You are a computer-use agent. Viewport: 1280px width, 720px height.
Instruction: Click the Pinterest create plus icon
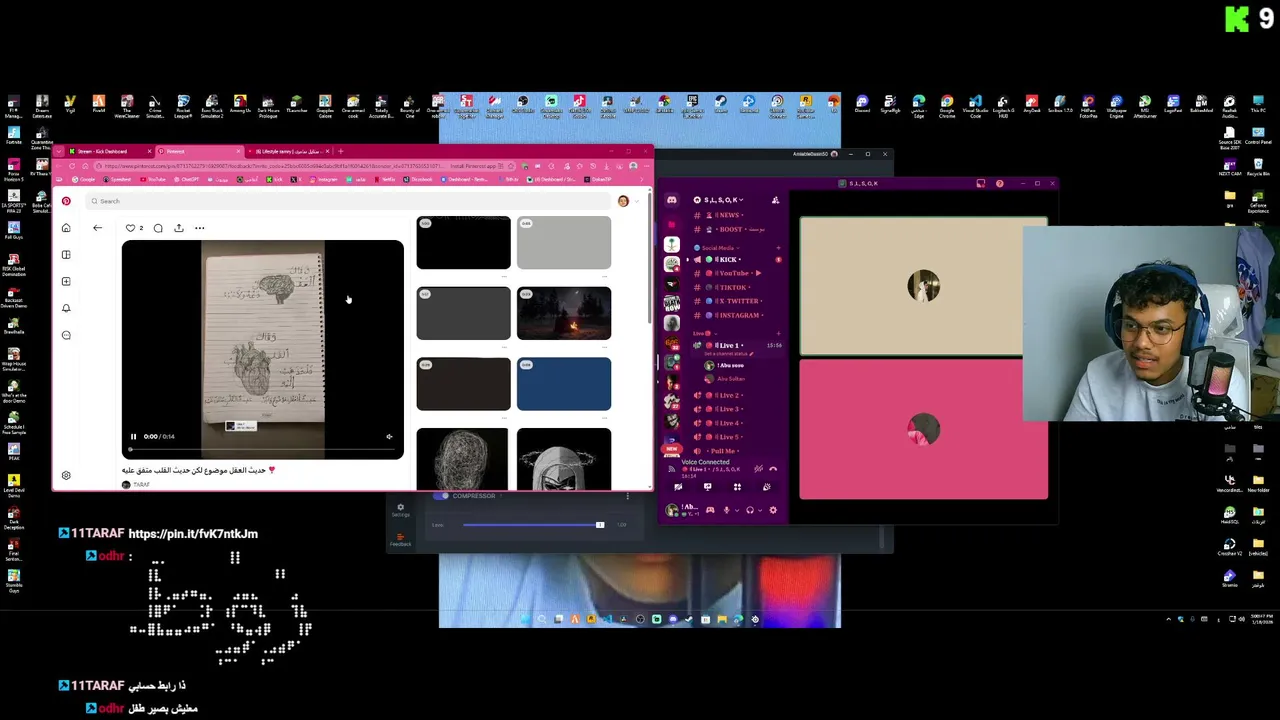66,281
